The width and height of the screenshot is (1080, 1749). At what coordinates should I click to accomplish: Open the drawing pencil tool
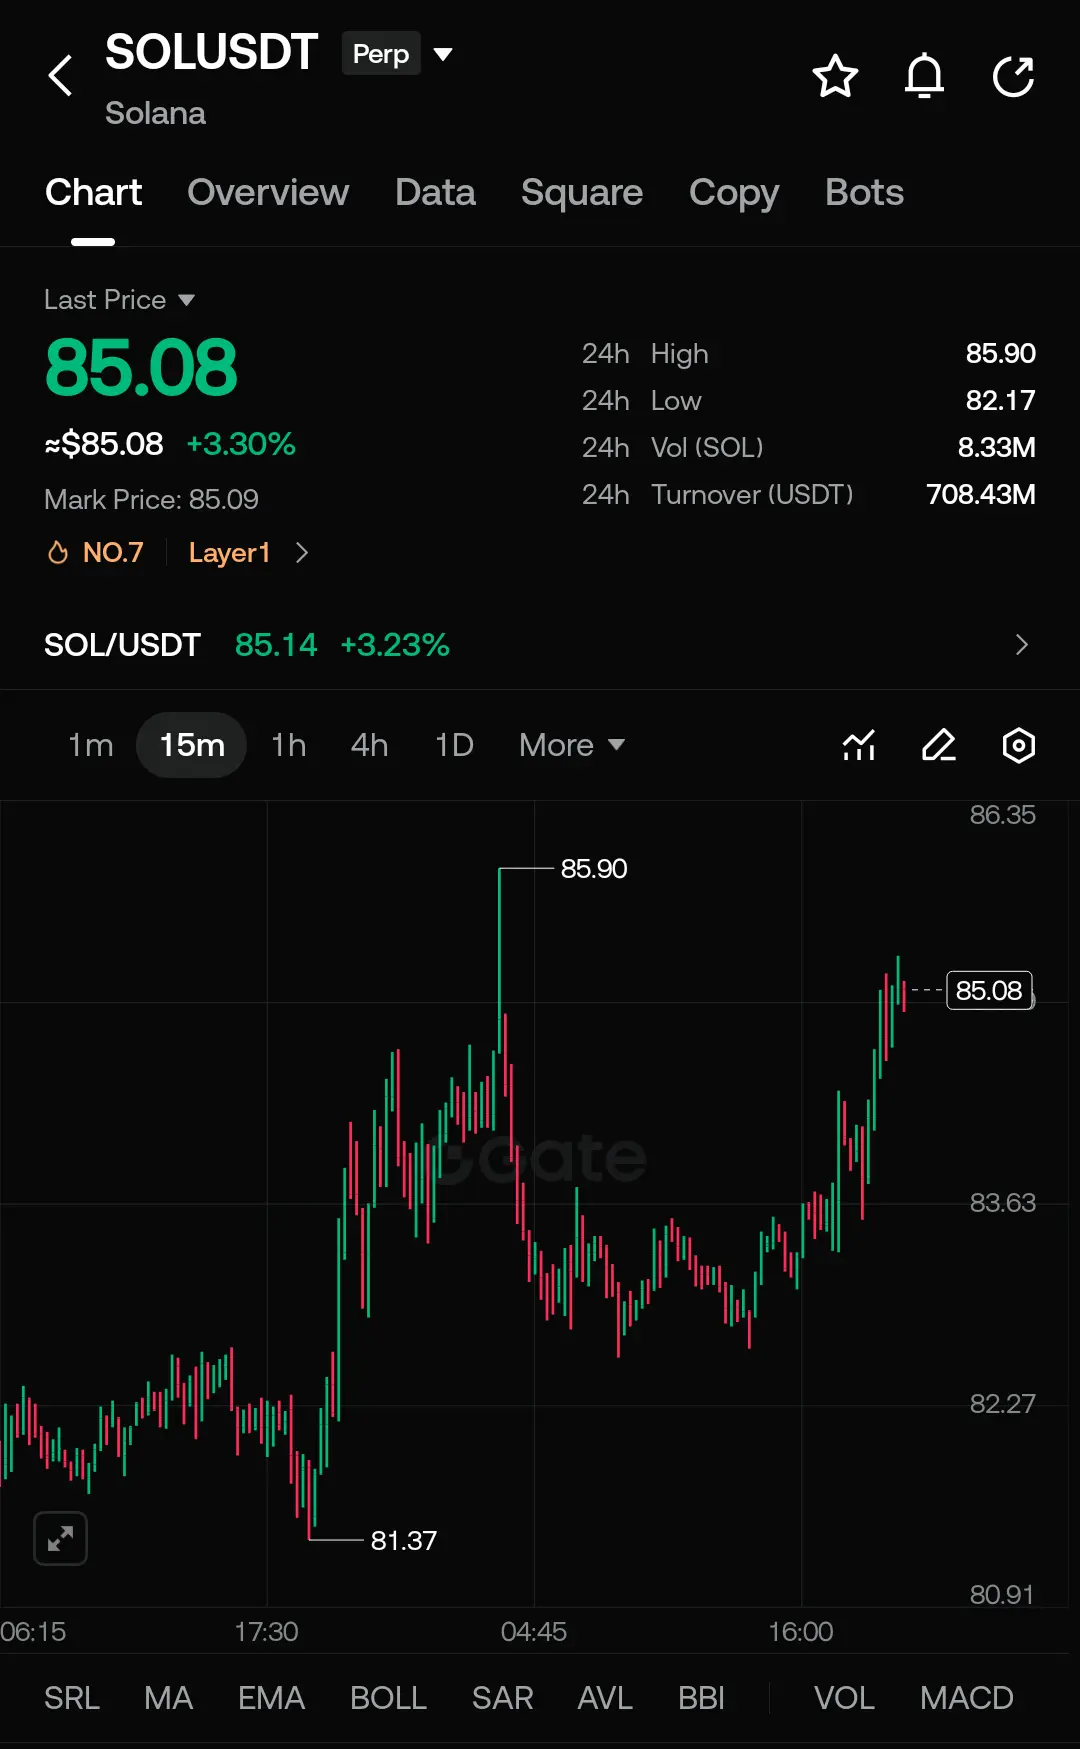938,745
